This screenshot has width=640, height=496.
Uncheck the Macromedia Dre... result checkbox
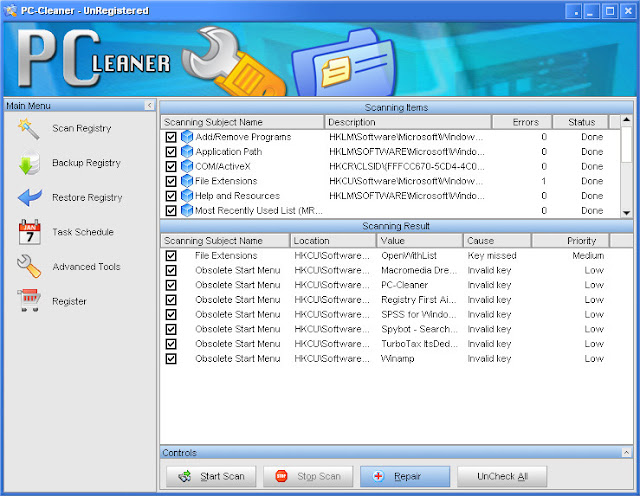[171, 271]
